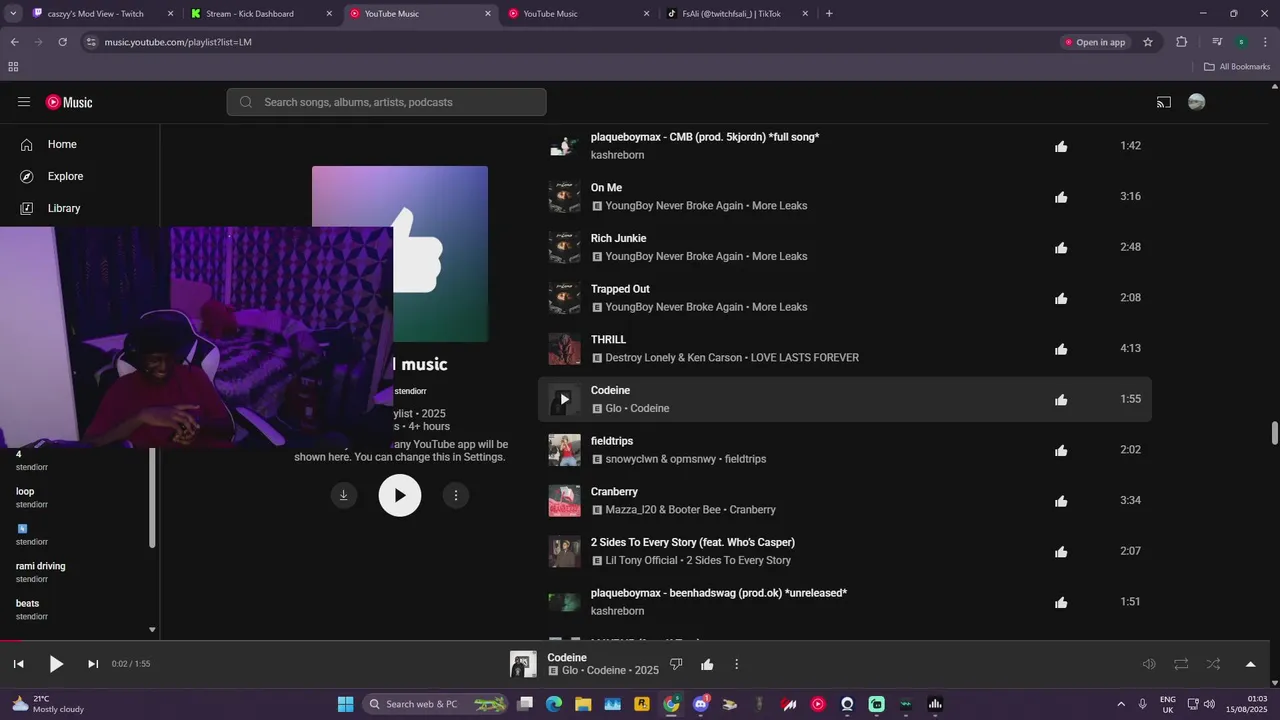Unlike the song THRILL
The height and width of the screenshot is (720, 1280).
pyautogui.click(x=1061, y=349)
